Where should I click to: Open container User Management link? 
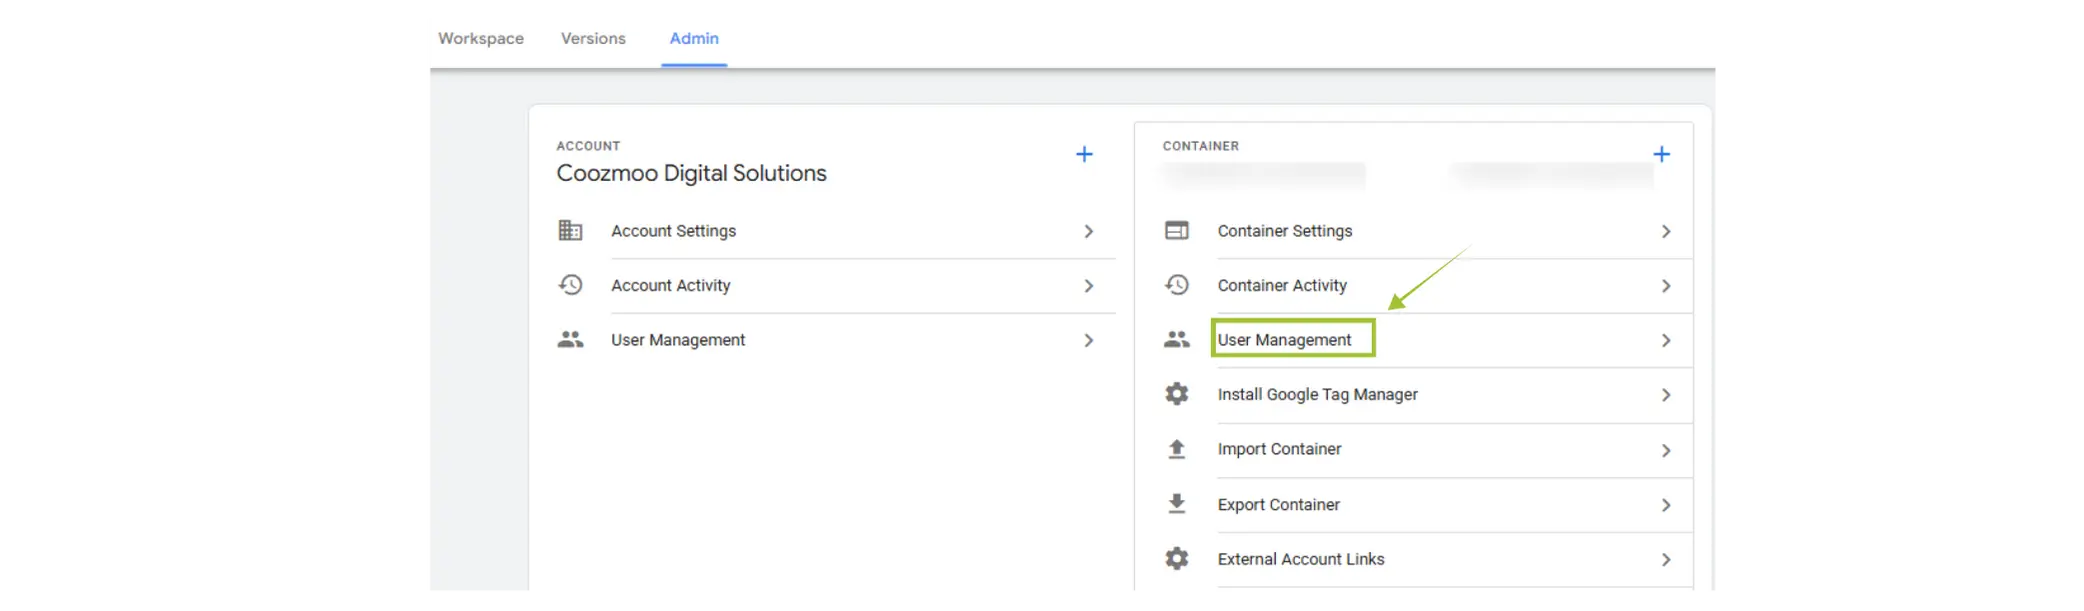pos(1284,340)
